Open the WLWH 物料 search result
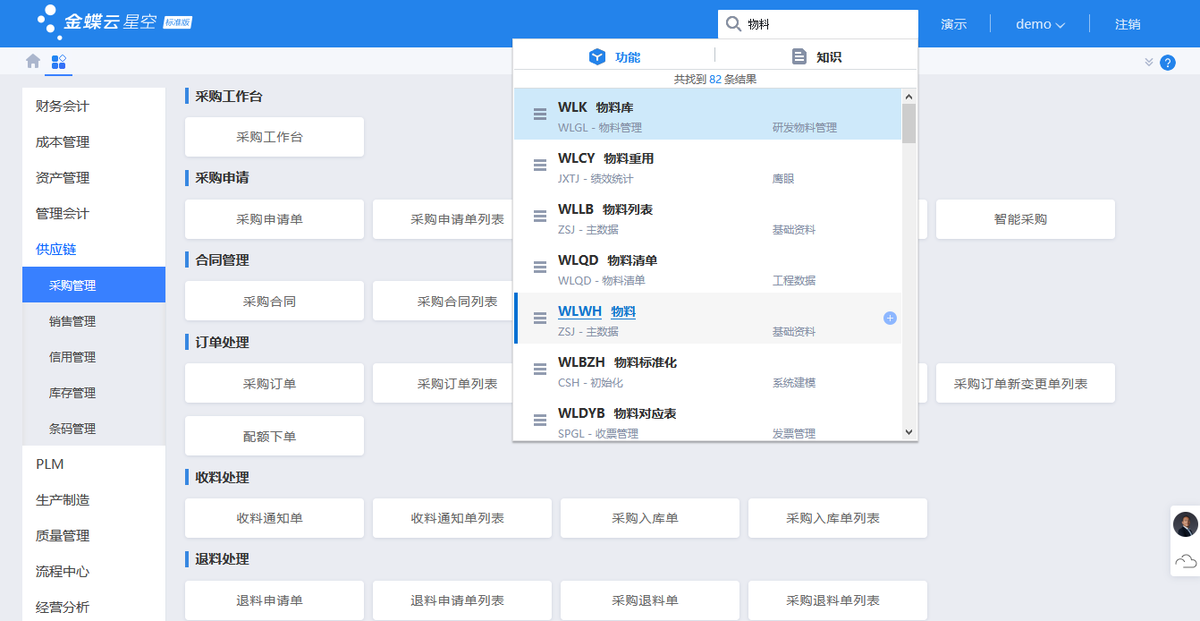 (x=597, y=312)
